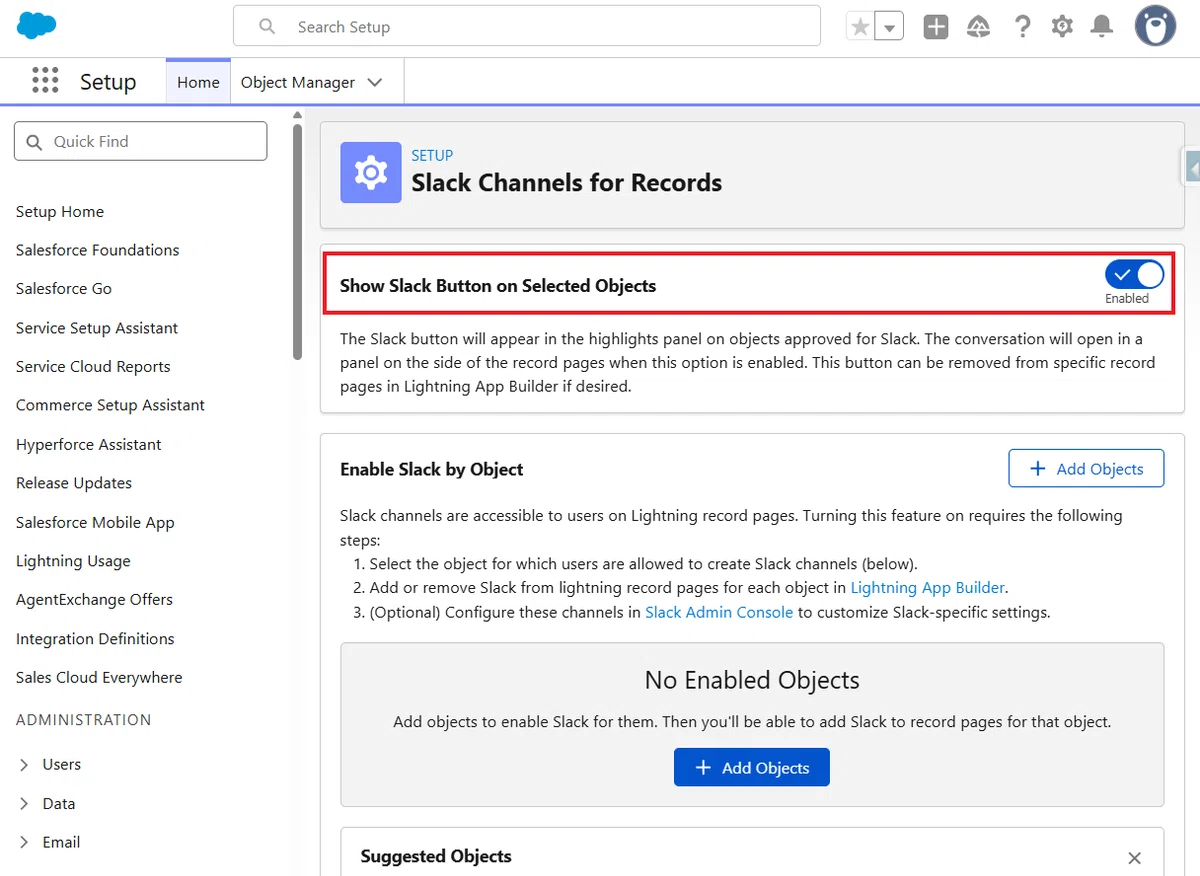
Task: Click the search magnifier in Search Setup
Action: 267,27
